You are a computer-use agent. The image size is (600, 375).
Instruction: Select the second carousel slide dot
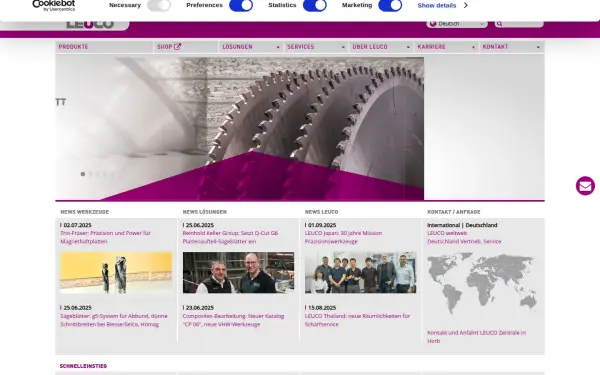point(91,174)
